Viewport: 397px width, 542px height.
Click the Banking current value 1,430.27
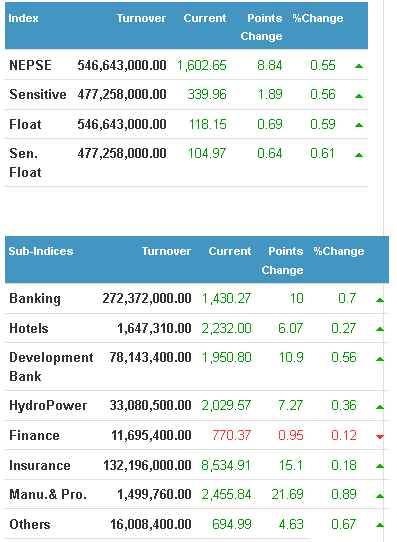[x=226, y=298]
